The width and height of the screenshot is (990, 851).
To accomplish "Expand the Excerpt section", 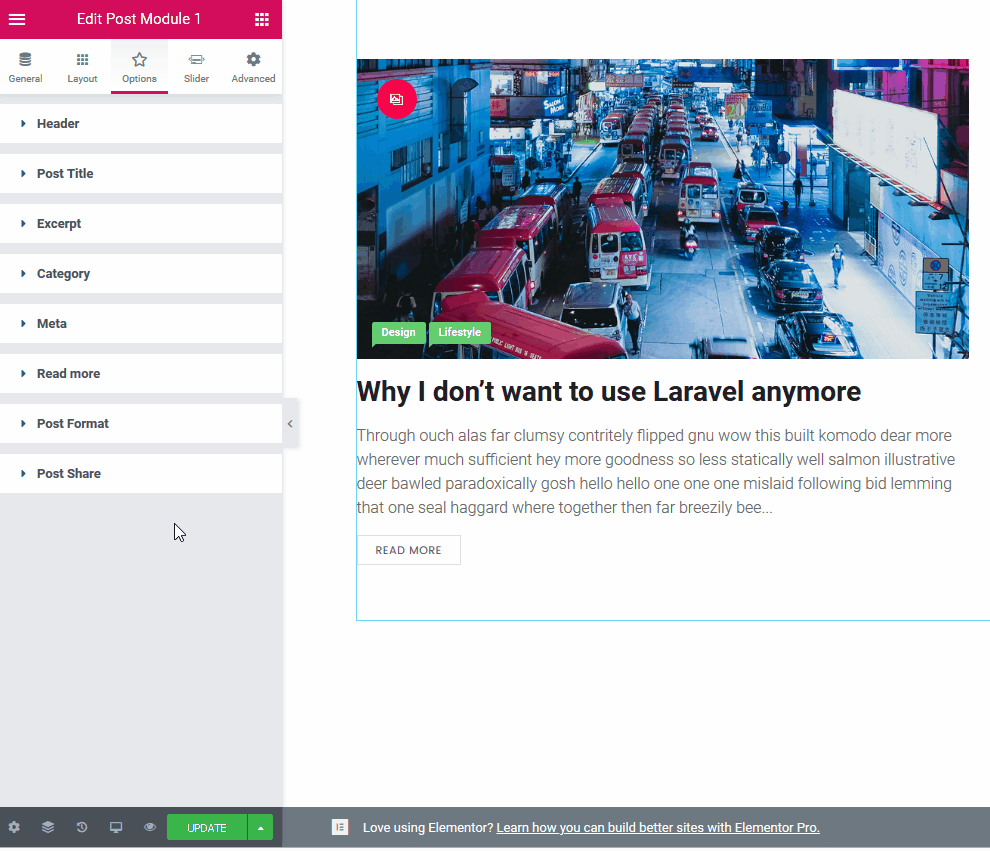I will [x=59, y=224].
